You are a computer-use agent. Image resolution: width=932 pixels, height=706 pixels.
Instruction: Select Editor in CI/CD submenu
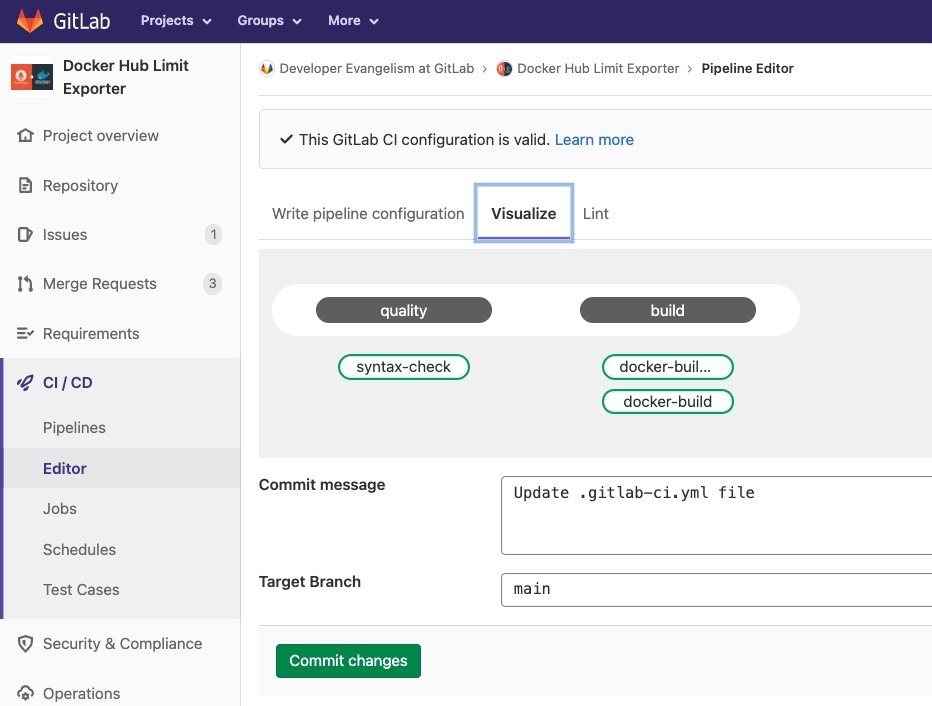tap(65, 468)
